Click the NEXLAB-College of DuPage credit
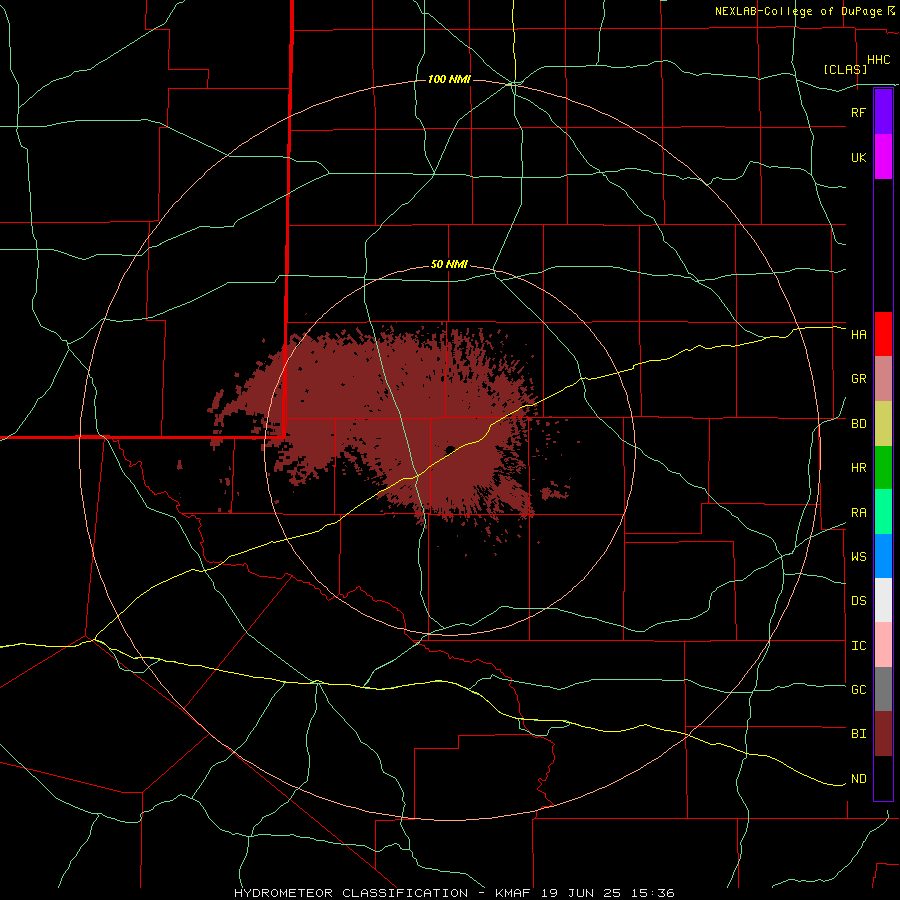This screenshot has width=900, height=900. 798,11
